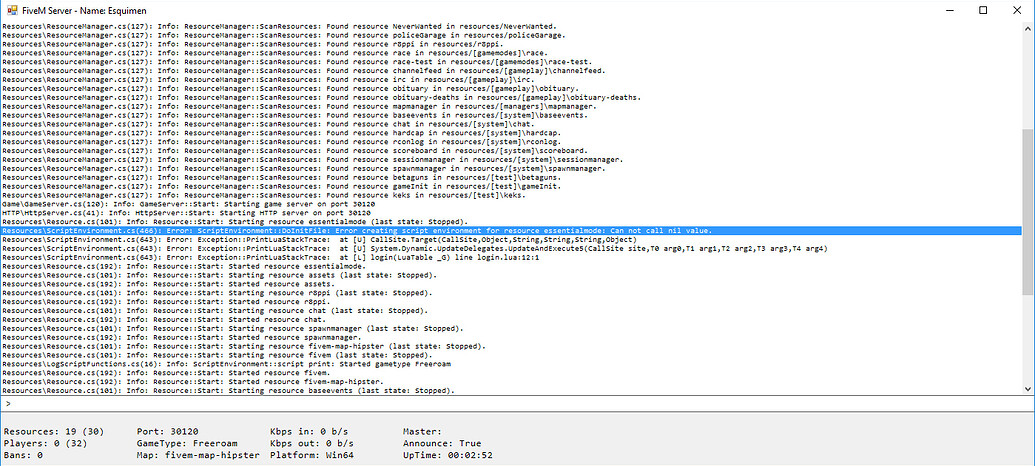Image resolution: width=1035 pixels, height=466 pixels.
Task: Select the log line 'Found resource baseevents'
Action: 294,115
